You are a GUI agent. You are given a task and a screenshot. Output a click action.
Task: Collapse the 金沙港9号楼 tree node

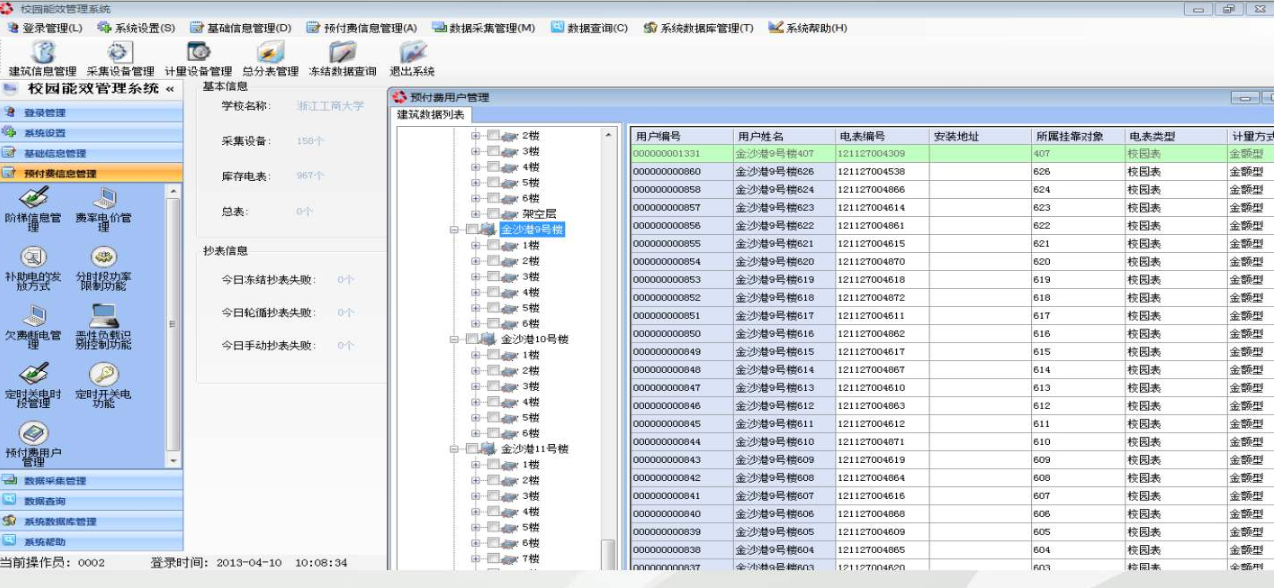455,230
